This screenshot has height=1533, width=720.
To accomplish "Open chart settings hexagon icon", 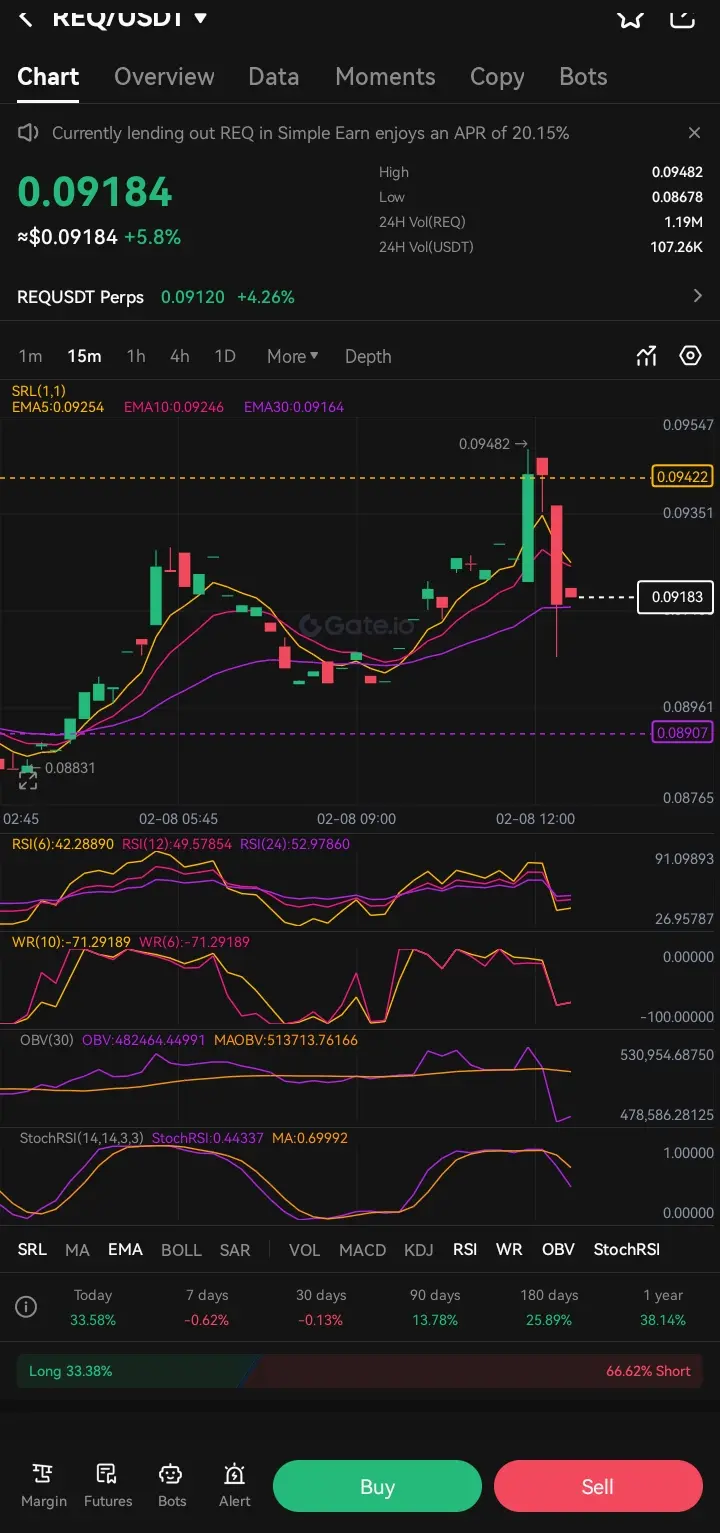I will click(x=690, y=356).
